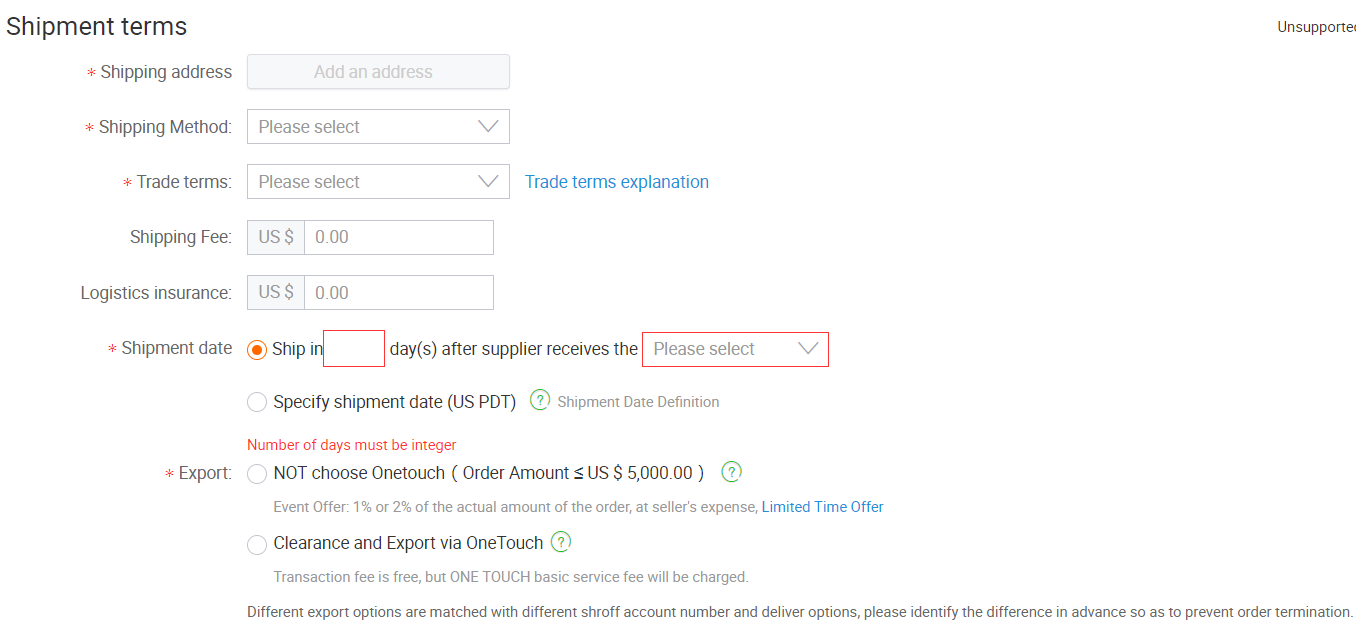Click help icon next to NOT choose Onetouch

point(731,472)
